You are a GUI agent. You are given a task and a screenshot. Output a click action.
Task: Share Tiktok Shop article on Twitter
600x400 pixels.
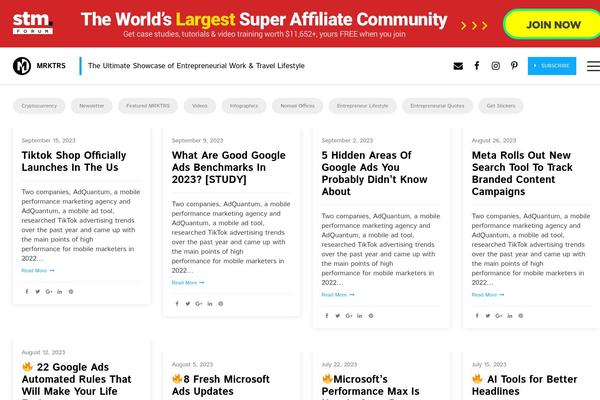(38, 292)
